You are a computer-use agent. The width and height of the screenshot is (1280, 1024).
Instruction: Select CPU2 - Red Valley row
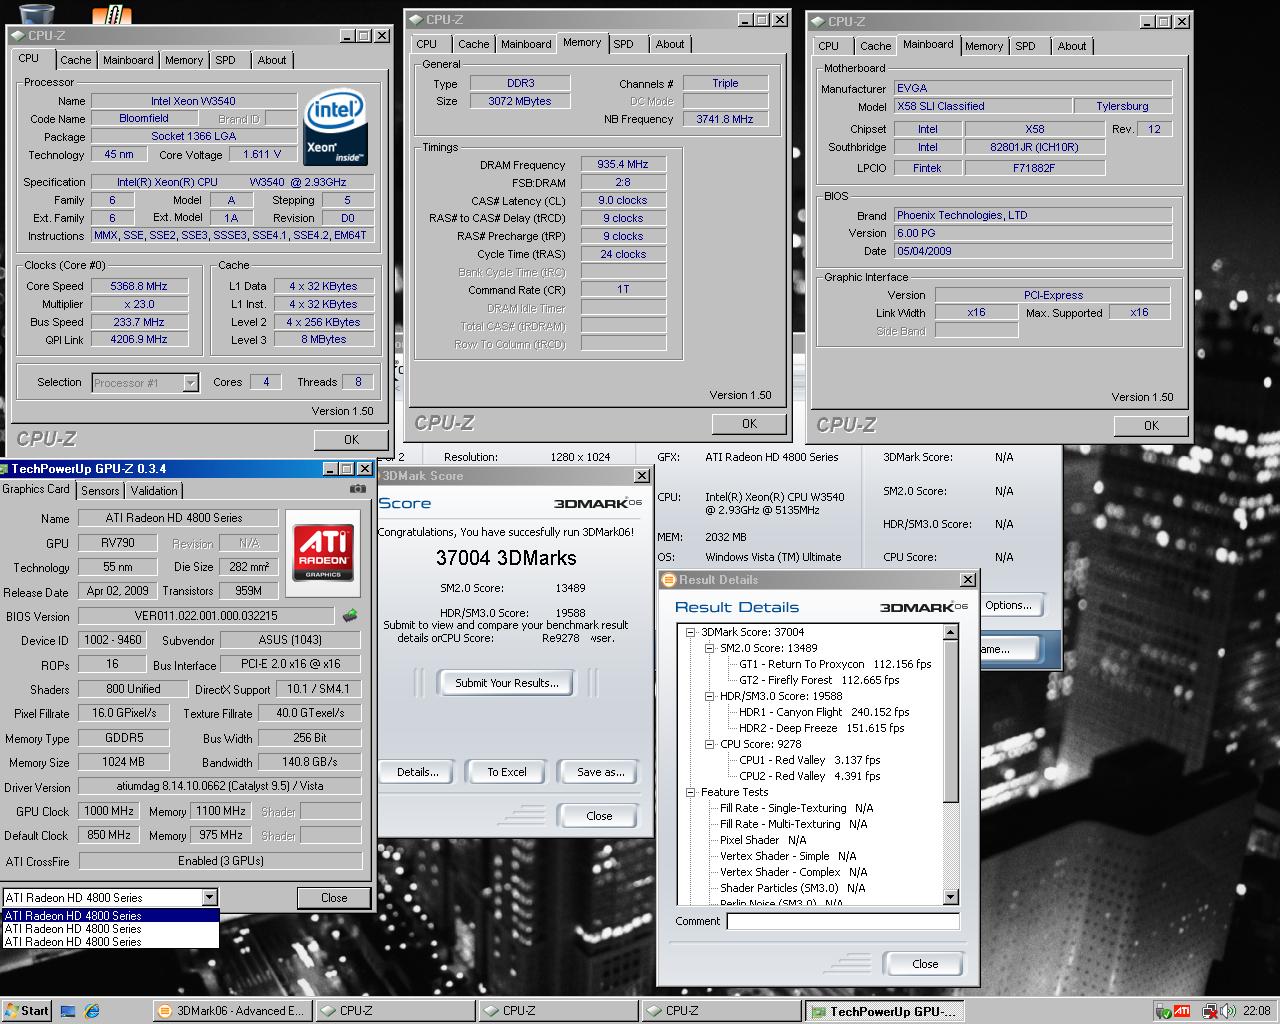point(810,776)
